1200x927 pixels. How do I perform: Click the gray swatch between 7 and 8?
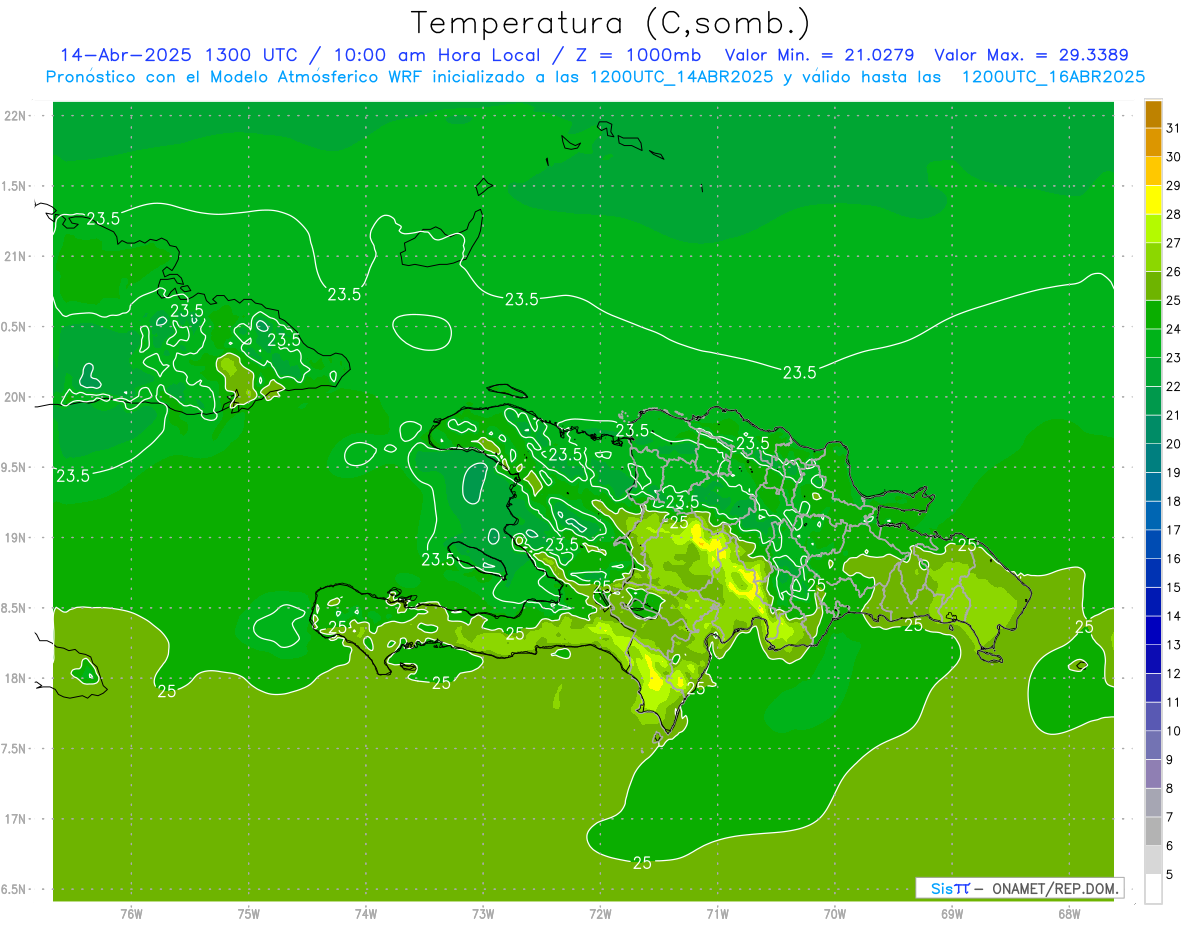tap(1153, 802)
